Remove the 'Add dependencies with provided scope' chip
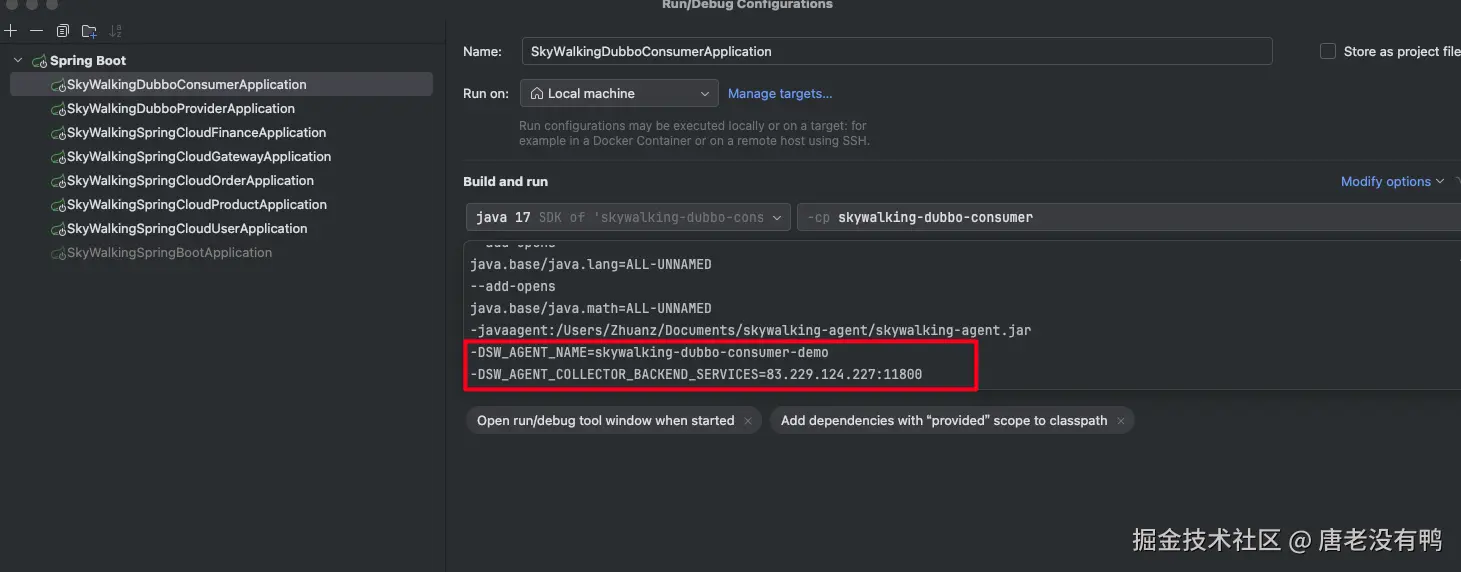The height and width of the screenshot is (572, 1461). click(1121, 421)
